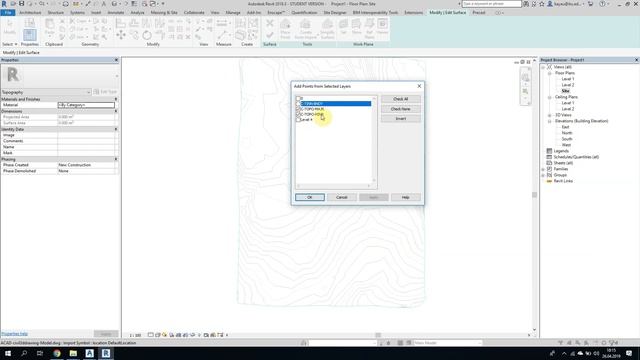The height and width of the screenshot is (360, 640).
Task: Click the Create from Import tool icon
Action: coord(306,29)
